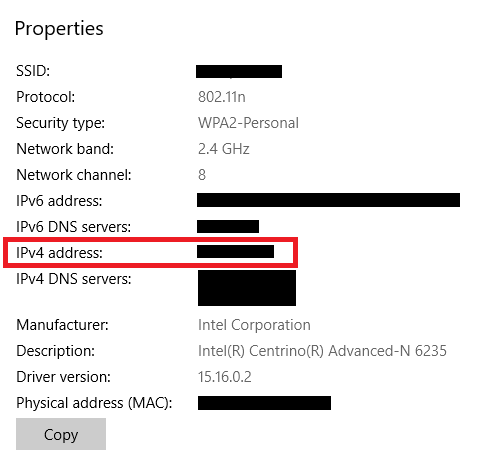Click the redacted IPv6 address value
Viewport: 498px width, 464px height.
(328, 200)
